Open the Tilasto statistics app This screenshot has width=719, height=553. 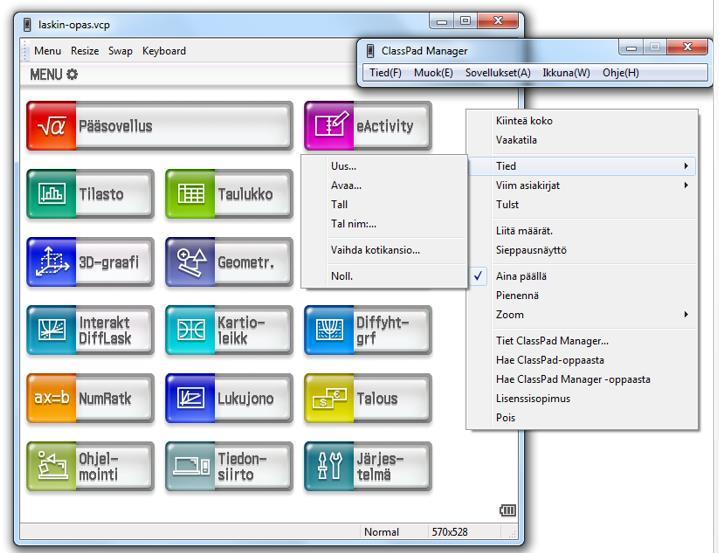pyautogui.click(x=90, y=194)
